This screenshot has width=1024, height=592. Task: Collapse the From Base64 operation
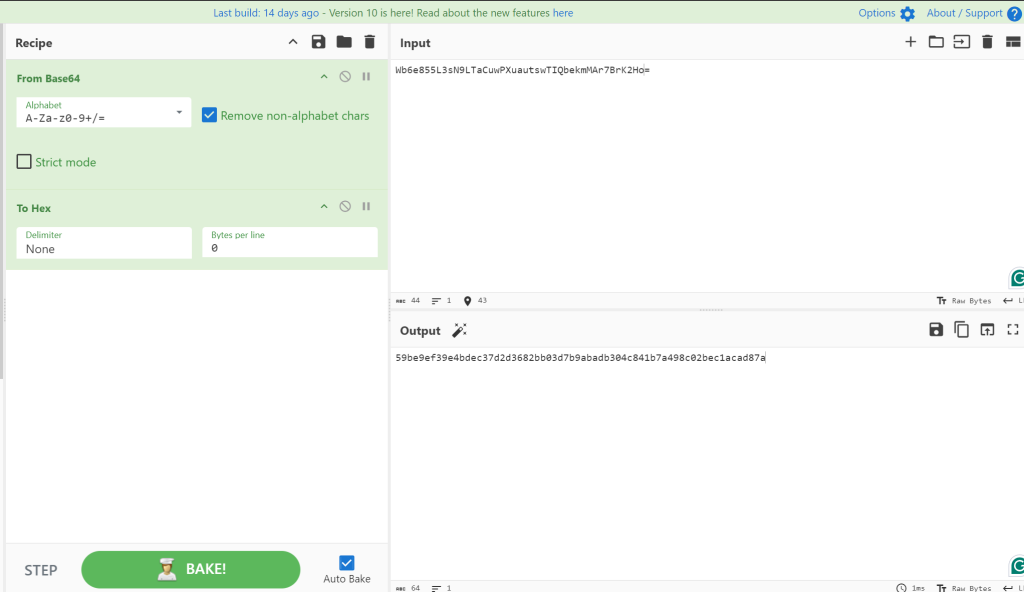pyautogui.click(x=324, y=77)
